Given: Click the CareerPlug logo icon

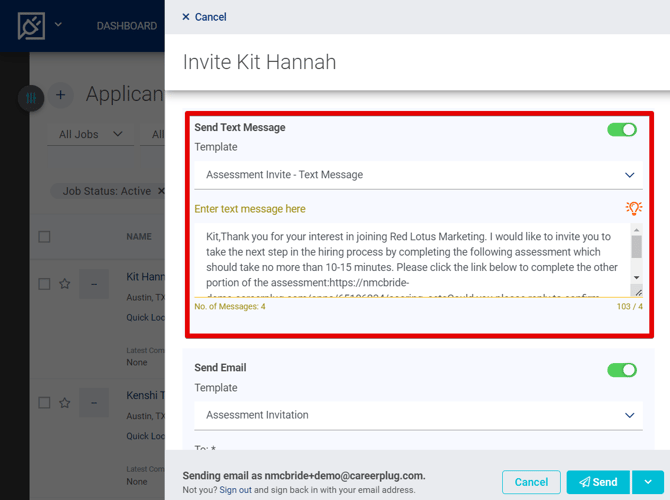Looking at the screenshot, I should point(32,26).
